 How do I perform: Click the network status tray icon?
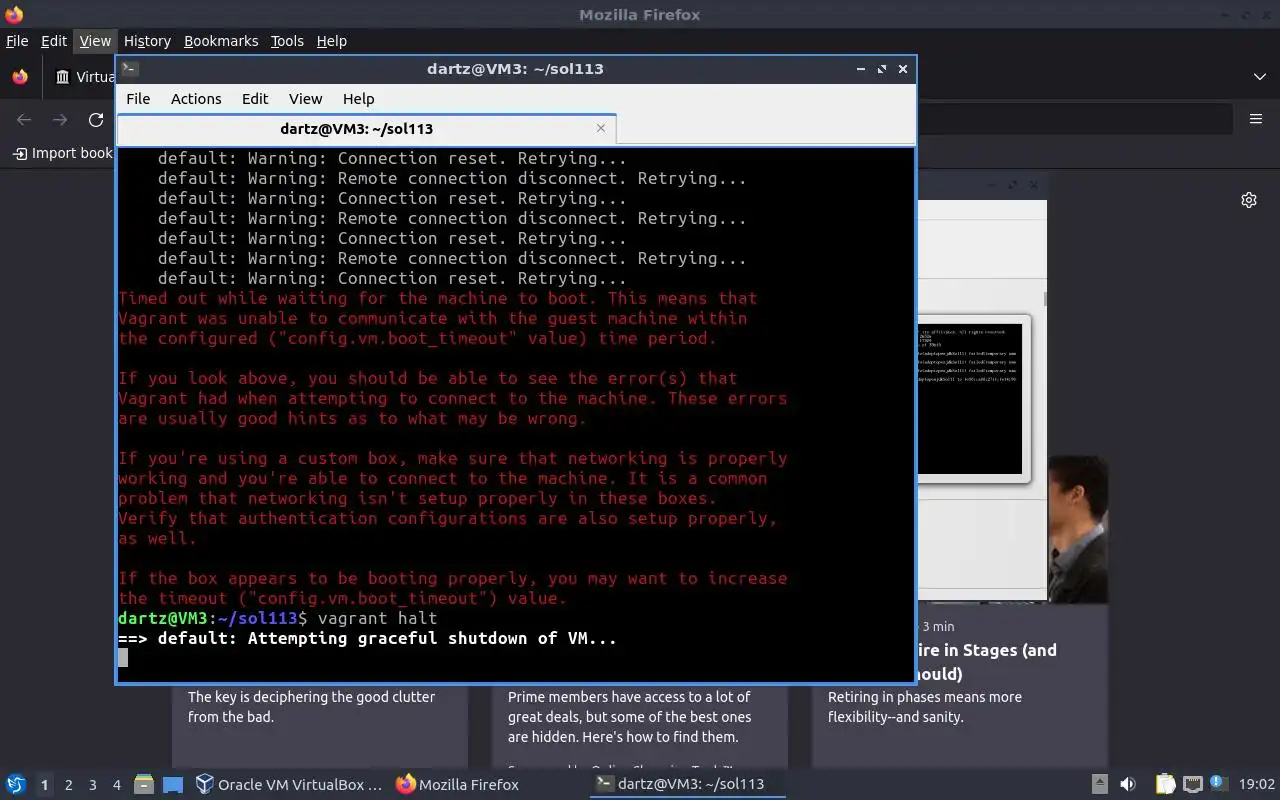(x=1192, y=785)
